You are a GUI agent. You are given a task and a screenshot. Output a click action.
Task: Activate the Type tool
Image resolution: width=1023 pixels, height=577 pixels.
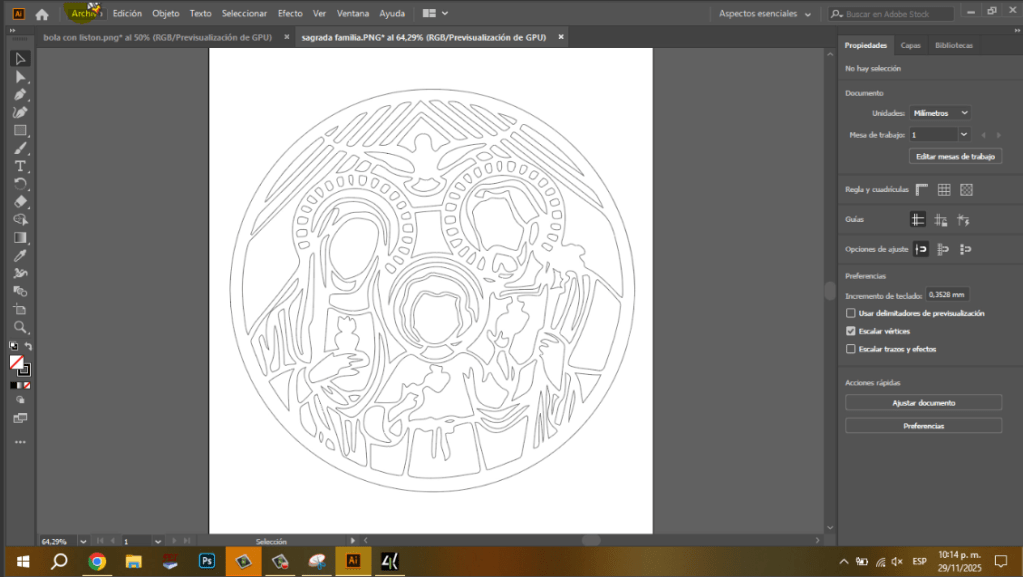pos(20,166)
